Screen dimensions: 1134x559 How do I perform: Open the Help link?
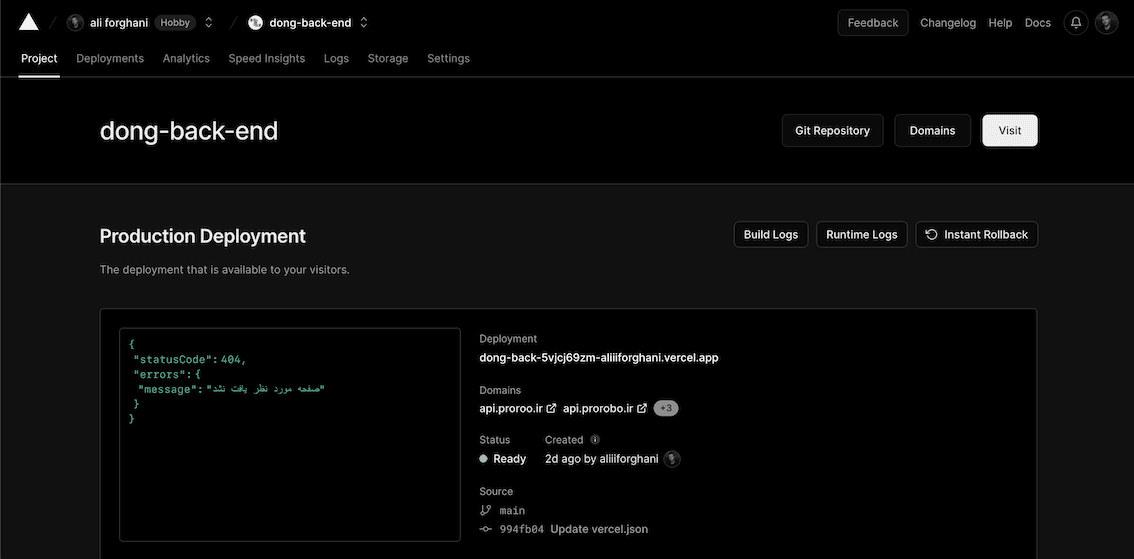pyautogui.click(x=1000, y=22)
